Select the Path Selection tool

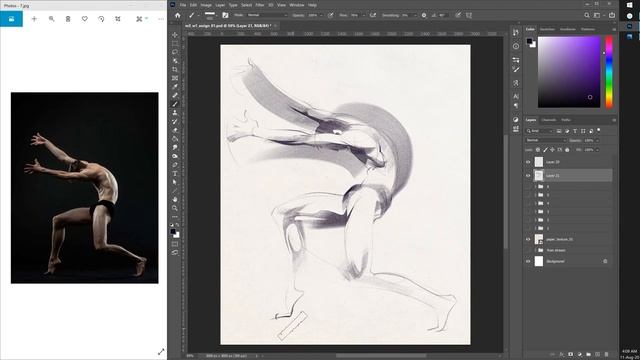point(175,182)
